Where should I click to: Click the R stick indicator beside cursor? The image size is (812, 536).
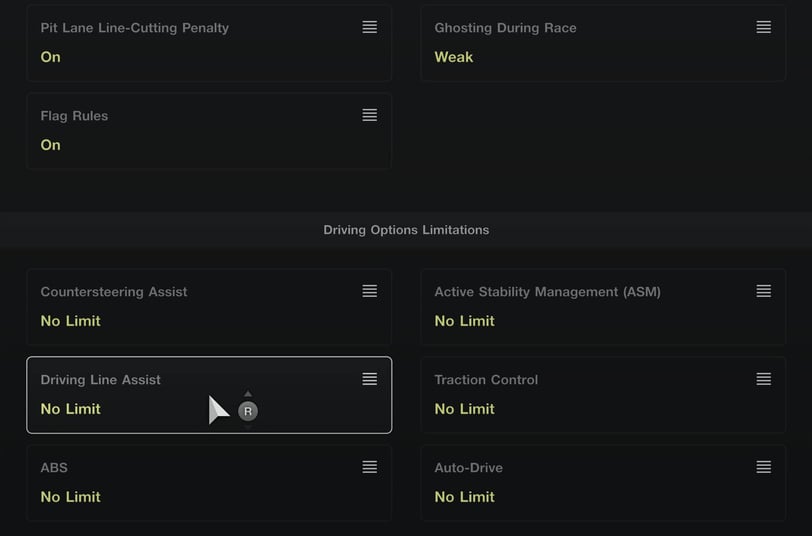pos(248,411)
